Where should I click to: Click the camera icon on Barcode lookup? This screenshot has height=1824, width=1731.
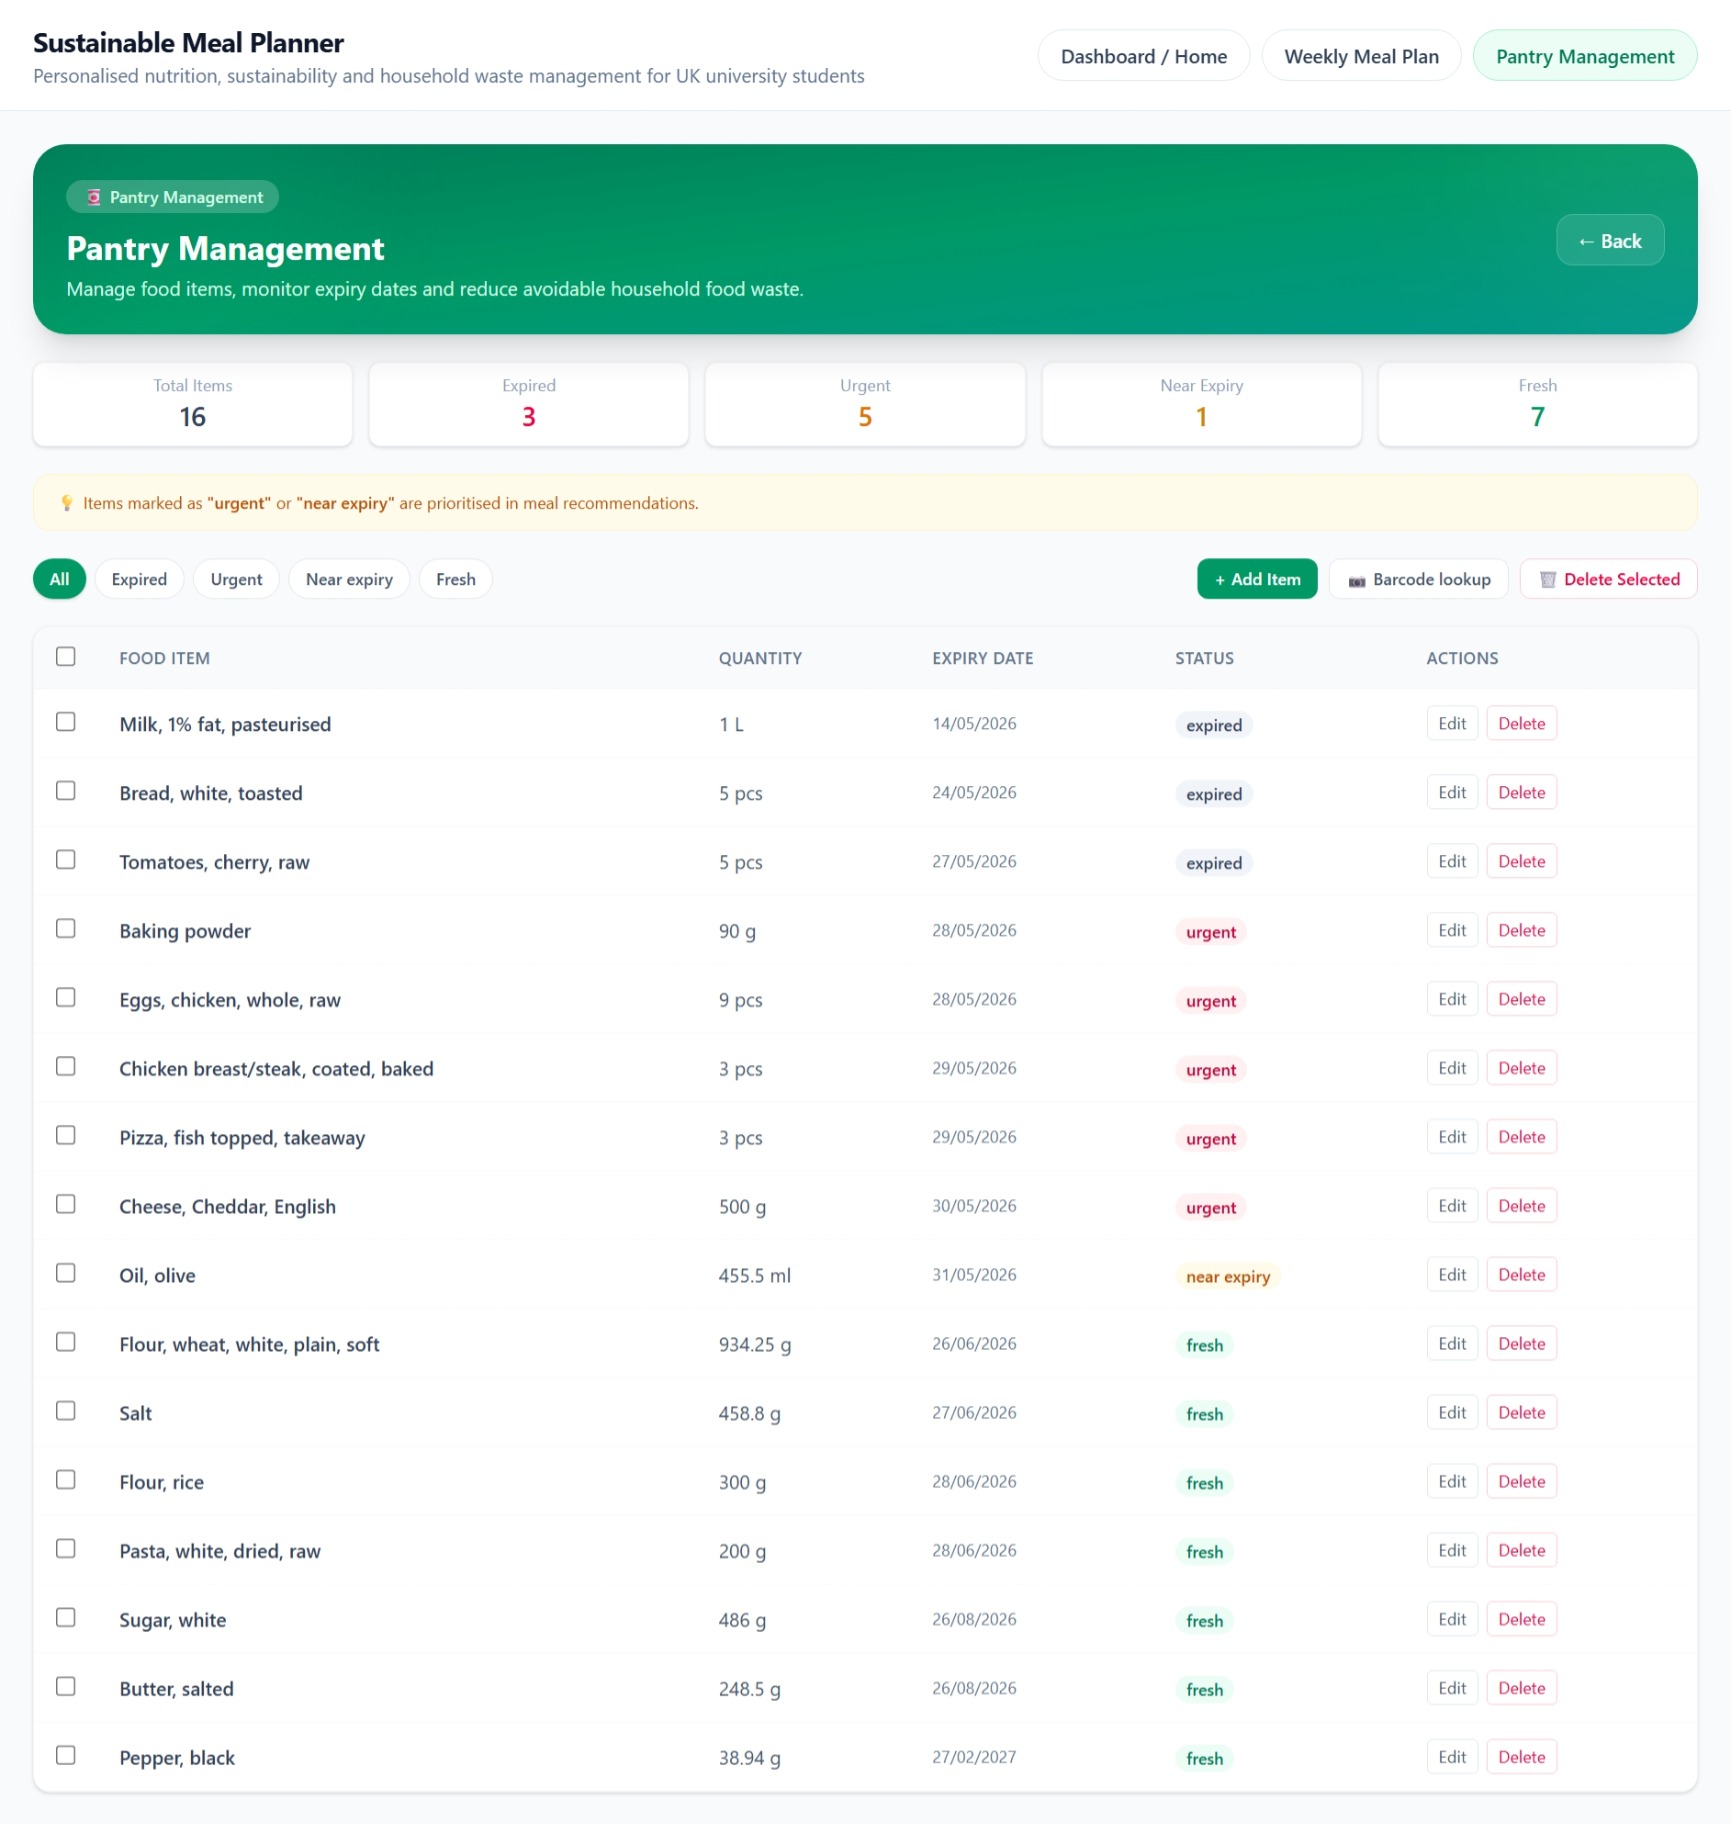(x=1356, y=580)
